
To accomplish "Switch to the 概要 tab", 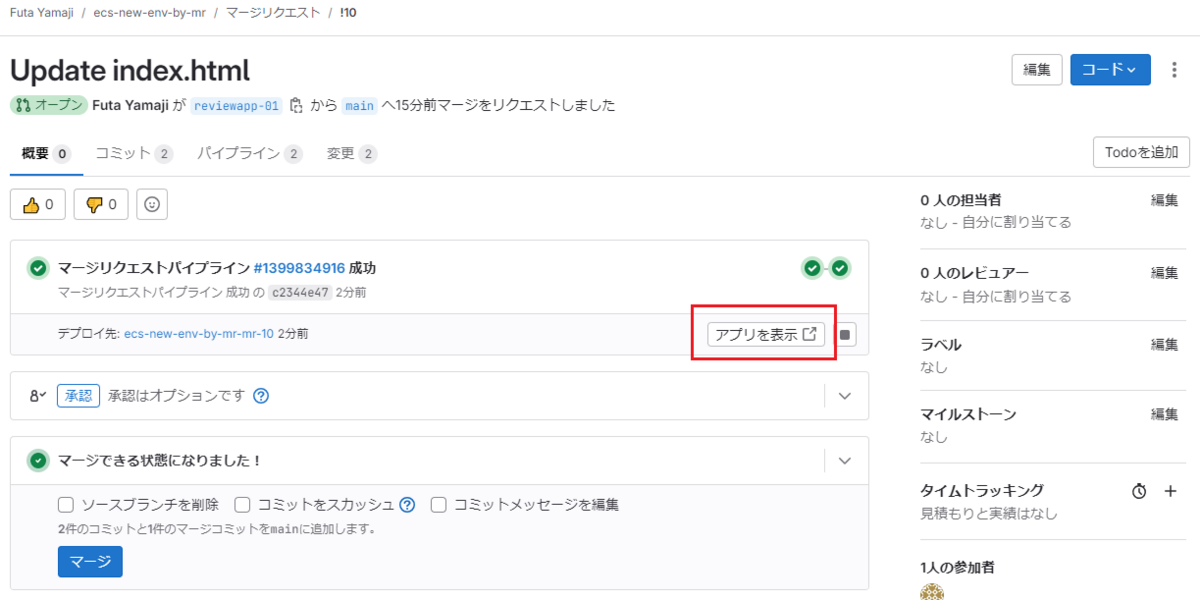I will click(x=45, y=154).
